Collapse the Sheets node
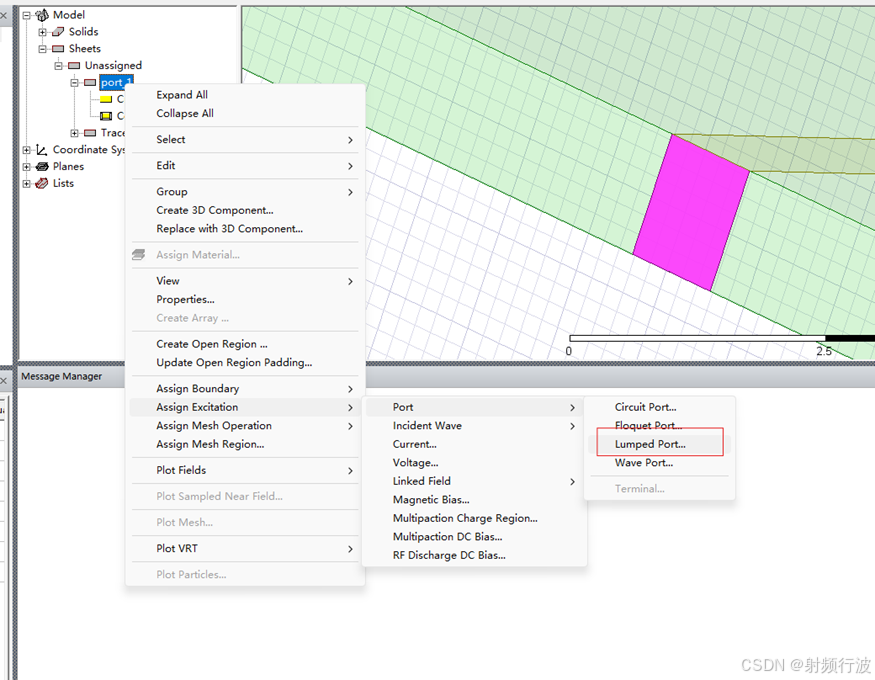The height and width of the screenshot is (680, 875). click(x=42, y=49)
